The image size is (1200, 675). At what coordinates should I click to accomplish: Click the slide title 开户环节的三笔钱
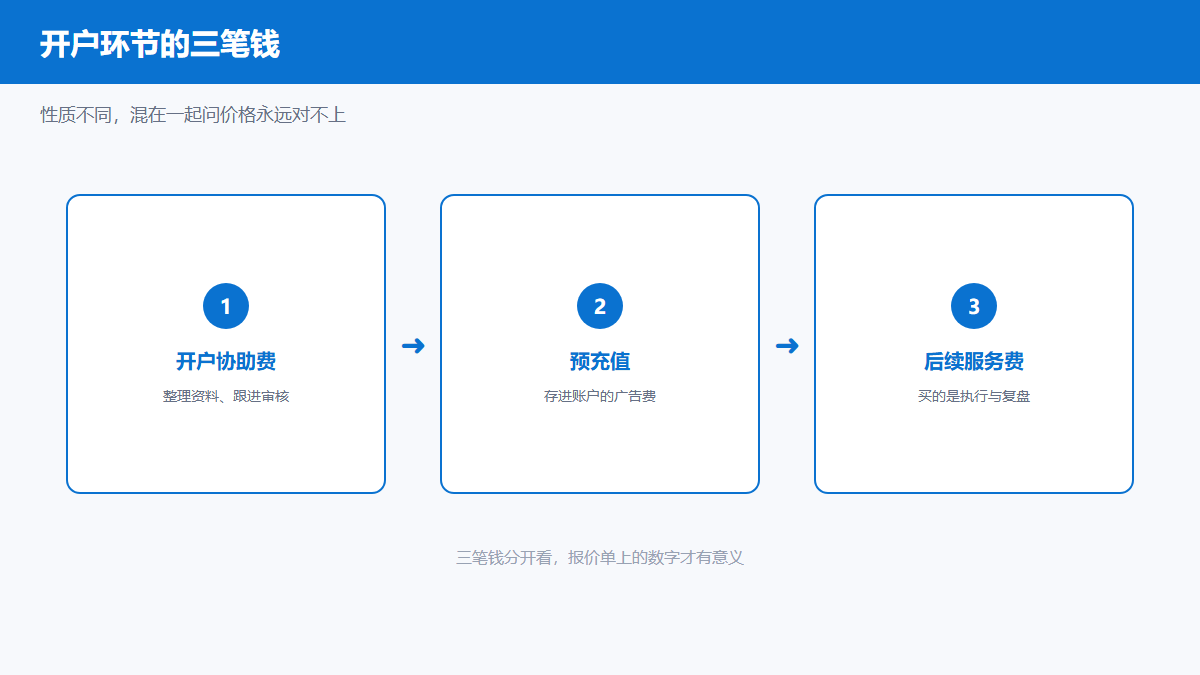pyautogui.click(x=160, y=44)
